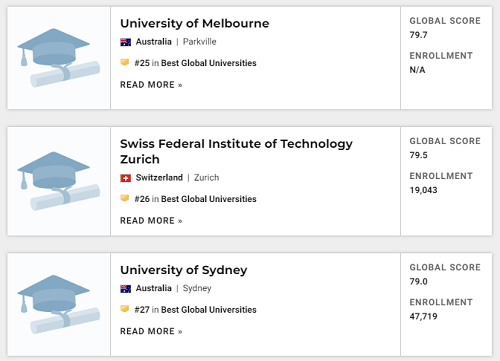Image resolution: width=500 pixels, height=361 pixels.
Task: Click READ MORE under University of Sydney
Action: pos(151,331)
